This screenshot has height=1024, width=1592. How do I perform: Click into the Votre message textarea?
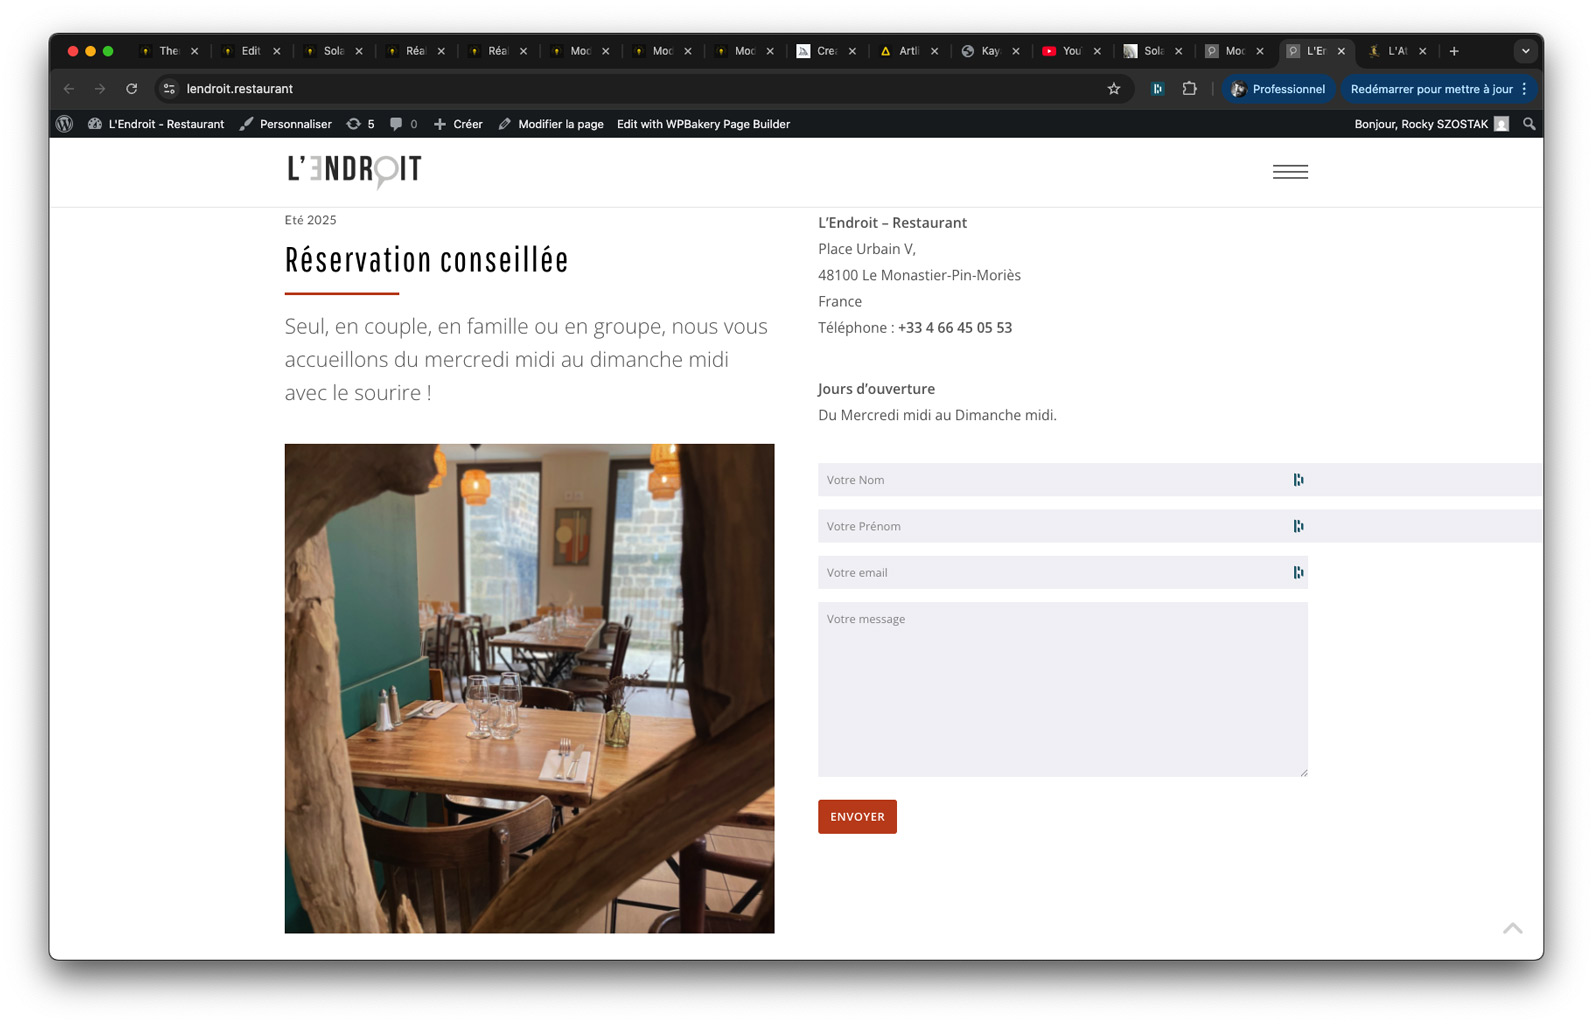(x=1062, y=690)
